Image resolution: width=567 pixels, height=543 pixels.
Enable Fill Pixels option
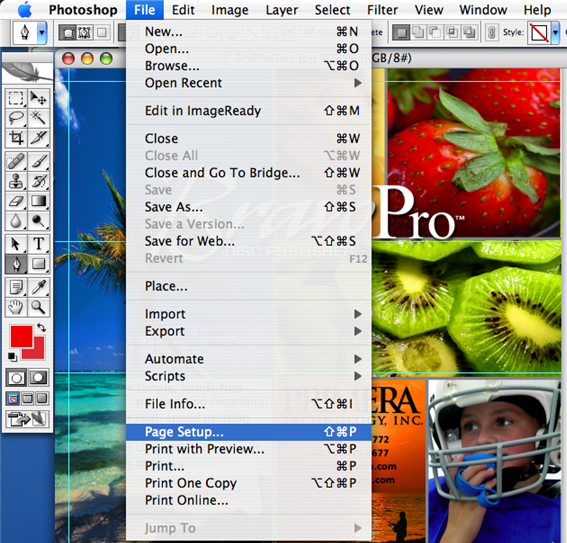102,33
